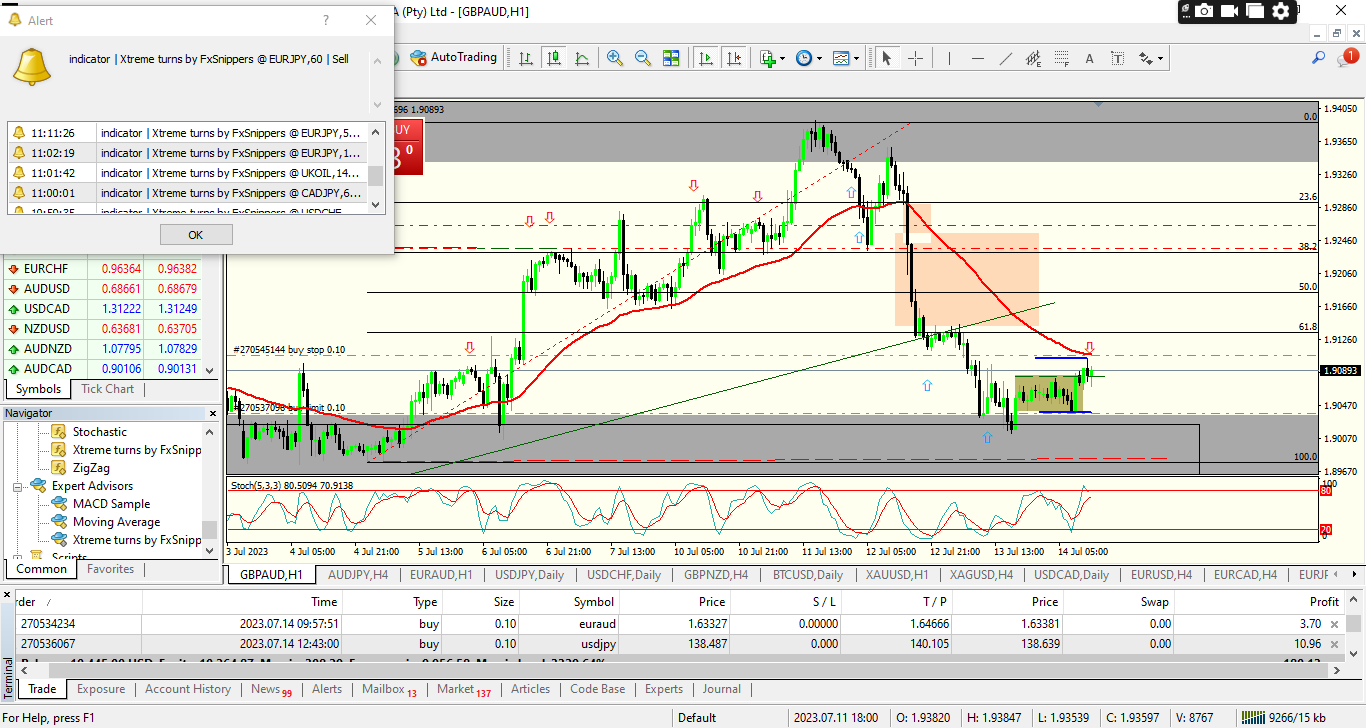Select USDCAD row in Market Watch
Viewport: 1366px width, 728px height.
coord(103,308)
